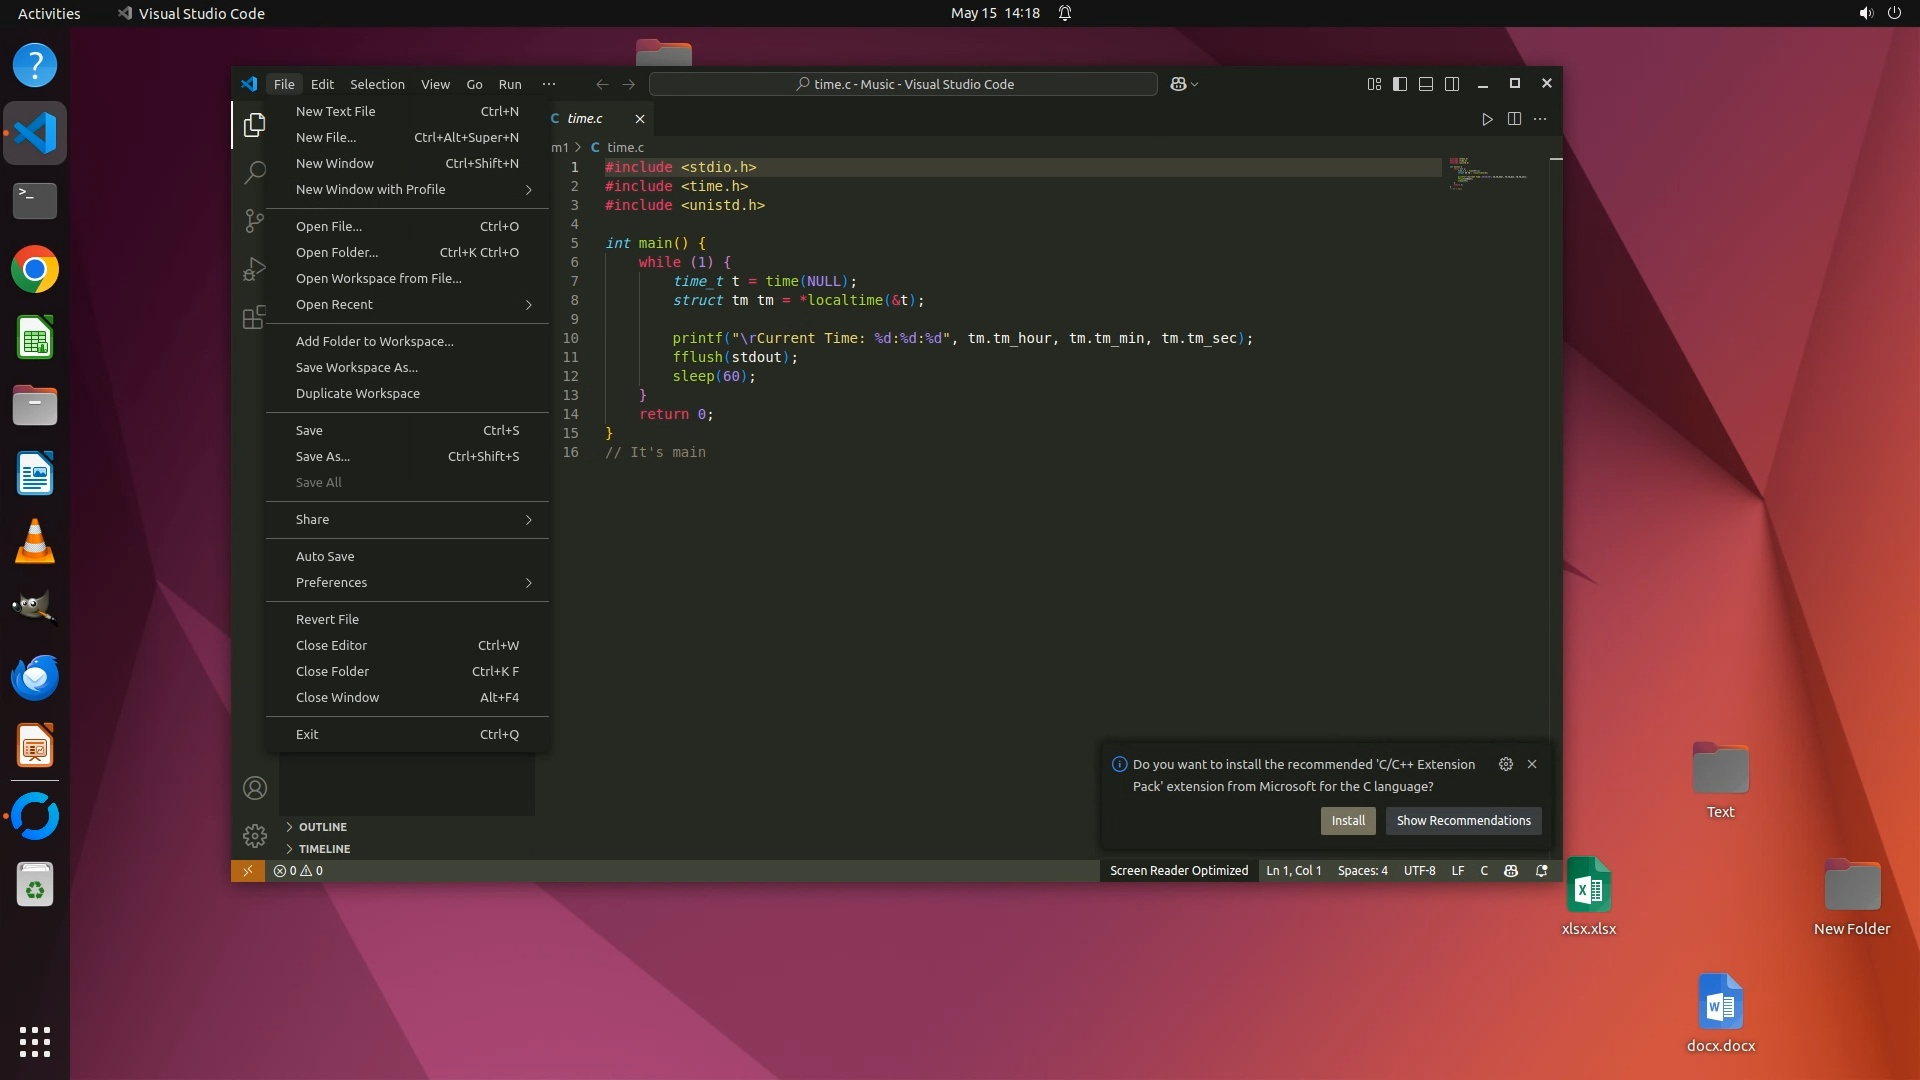The width and height of the screenshot is (1920, 1080).
Task: Toggle Panel visibility layout icon
Action: tap(1426, 84)
